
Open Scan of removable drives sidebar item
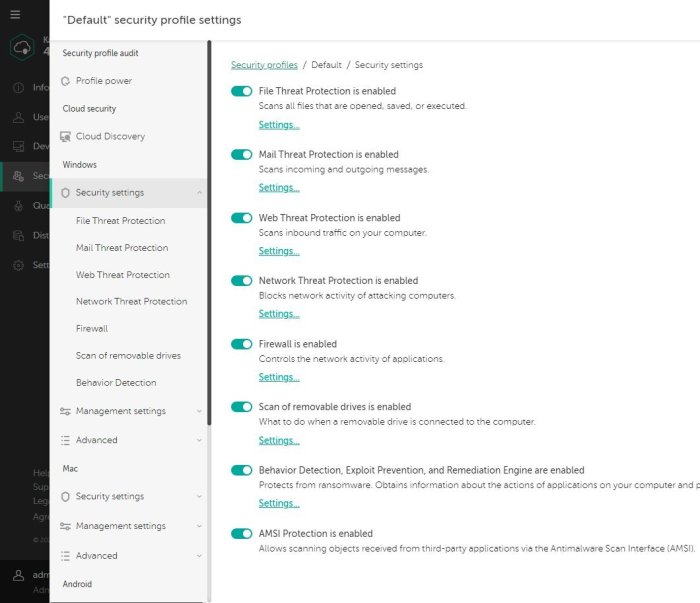click(128, 356)
